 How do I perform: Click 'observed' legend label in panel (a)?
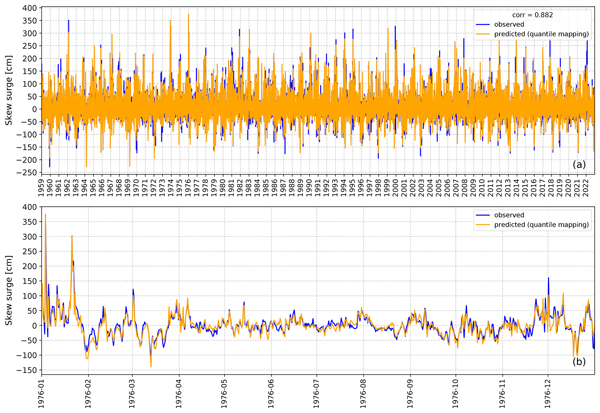point(509,24)
